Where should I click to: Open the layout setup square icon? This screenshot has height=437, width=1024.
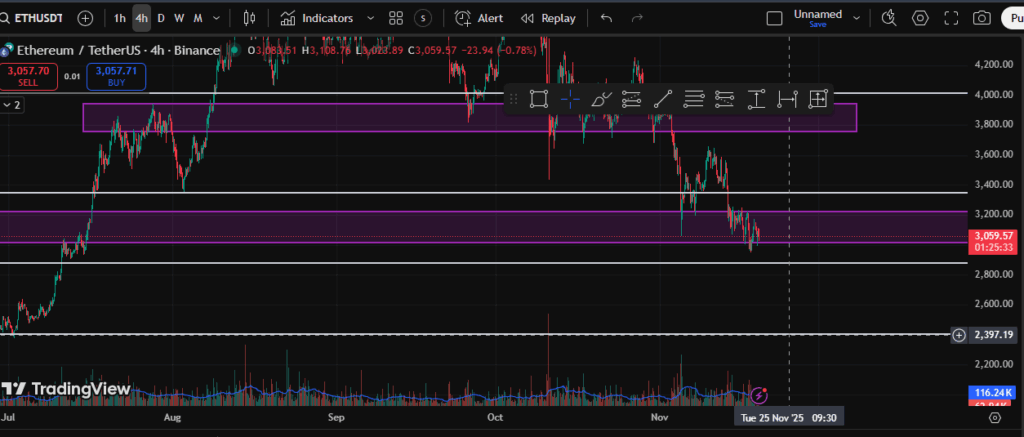pos(775,18)
